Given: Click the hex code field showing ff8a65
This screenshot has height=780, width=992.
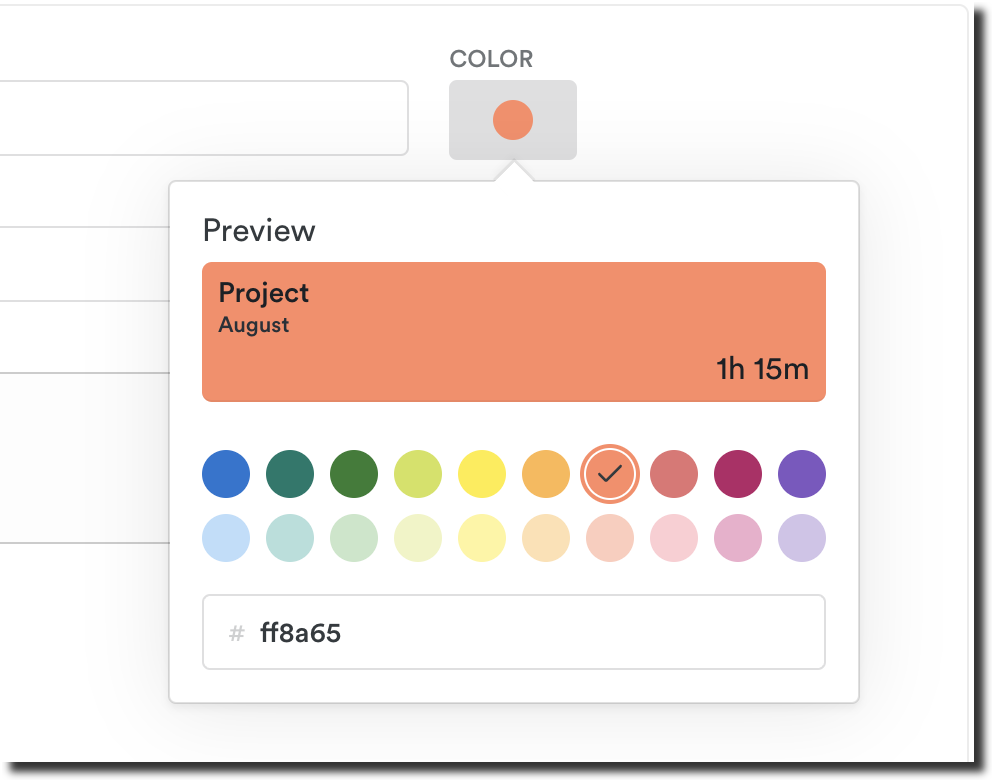Looking at the screenshot, I should pyautogui.click(x=513, y=632).
